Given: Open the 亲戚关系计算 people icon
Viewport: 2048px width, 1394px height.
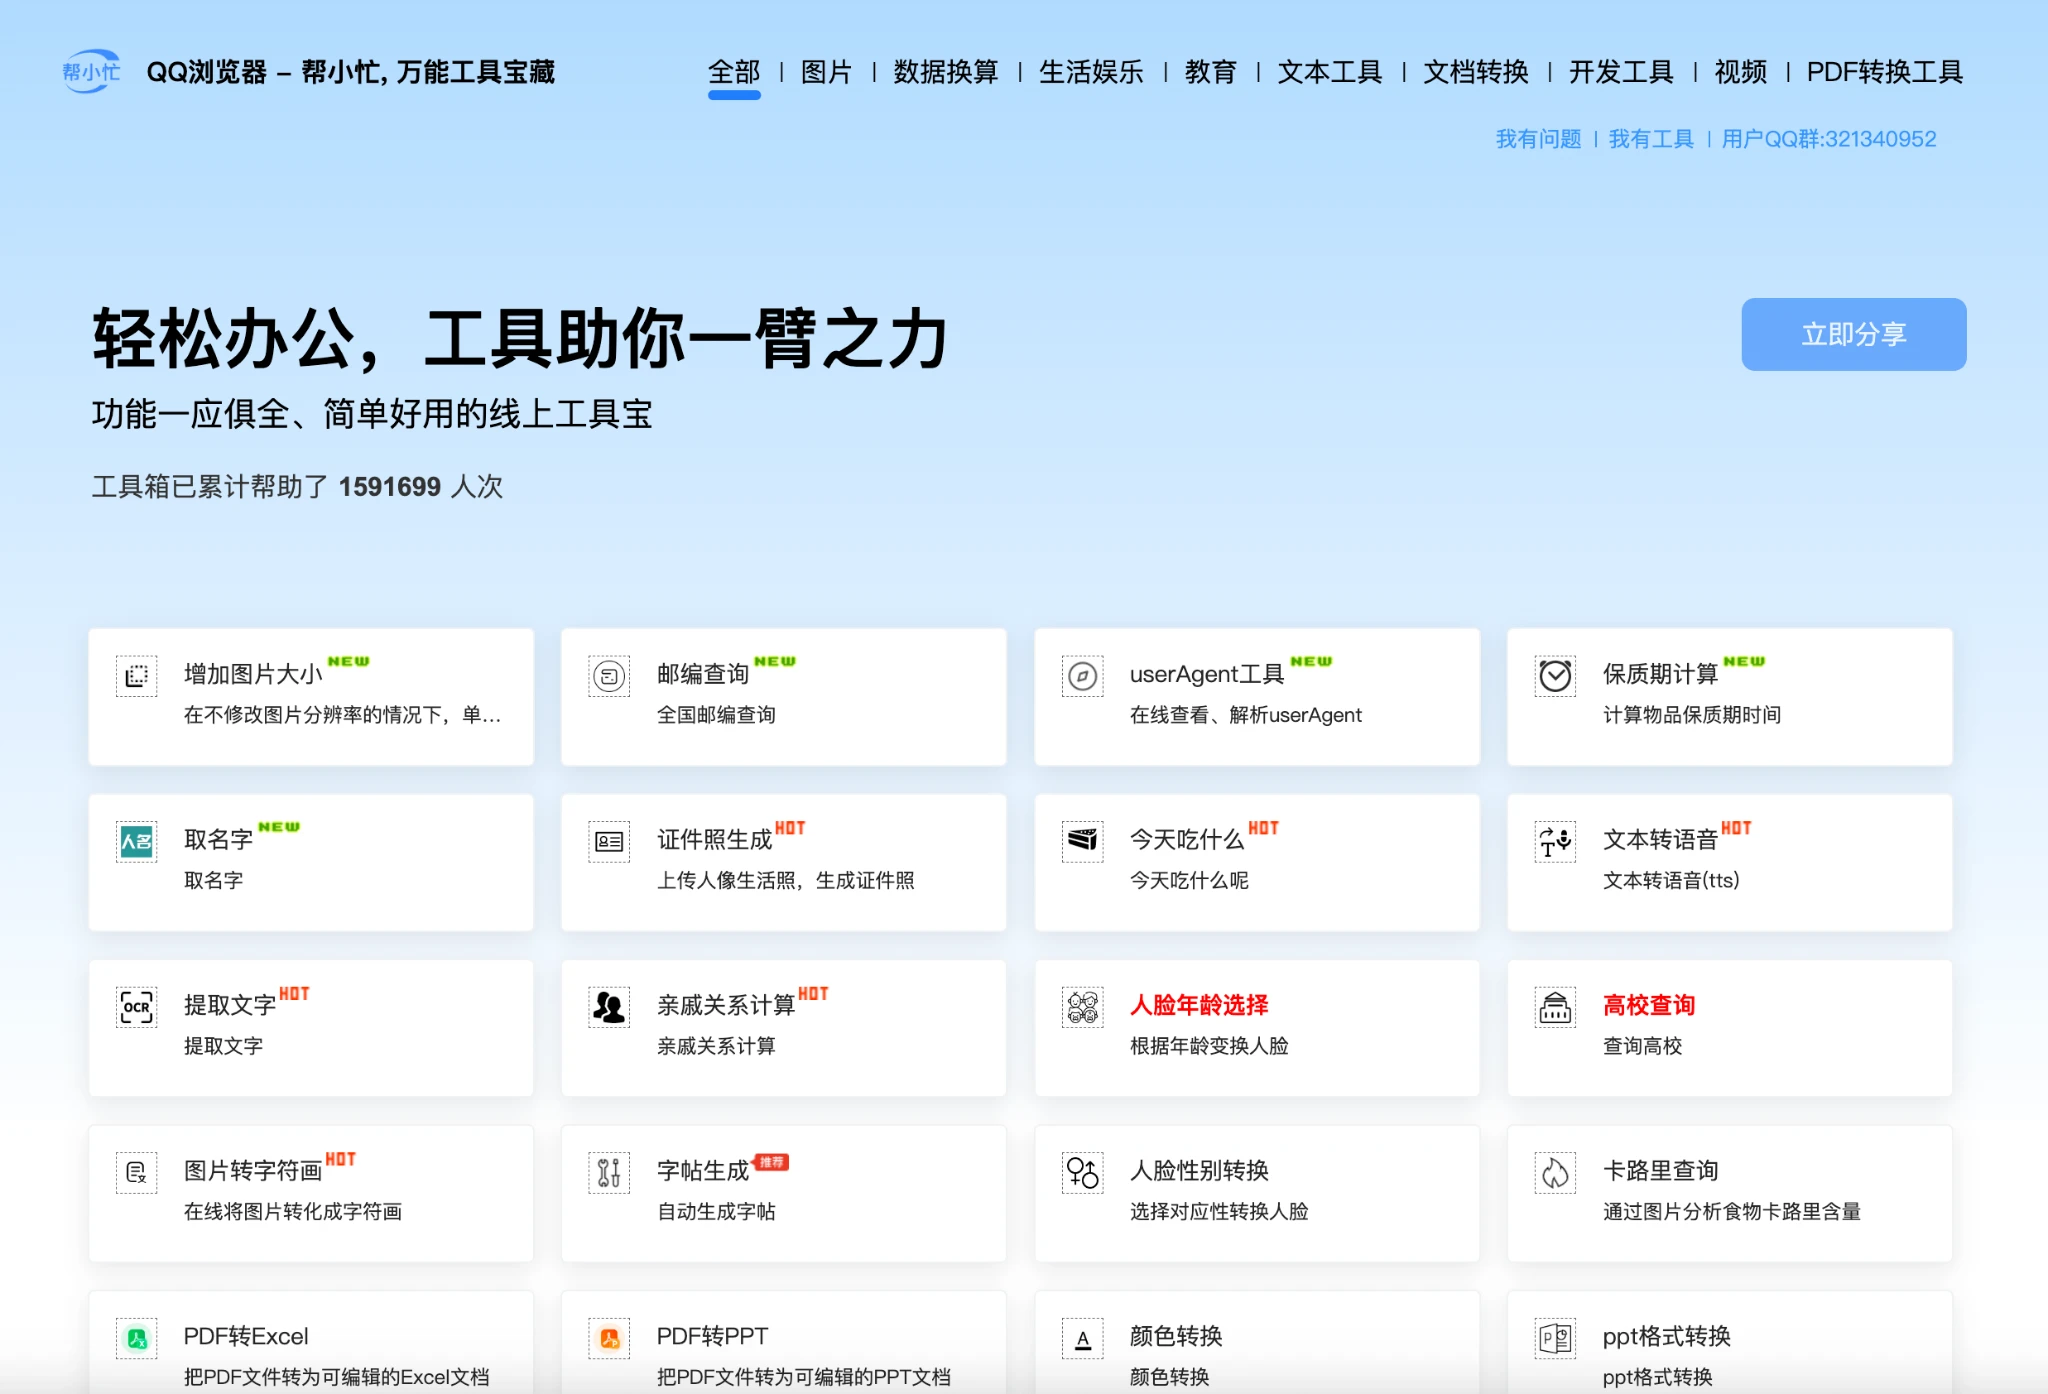Looking at the screenshot, I should (609, 1007).
